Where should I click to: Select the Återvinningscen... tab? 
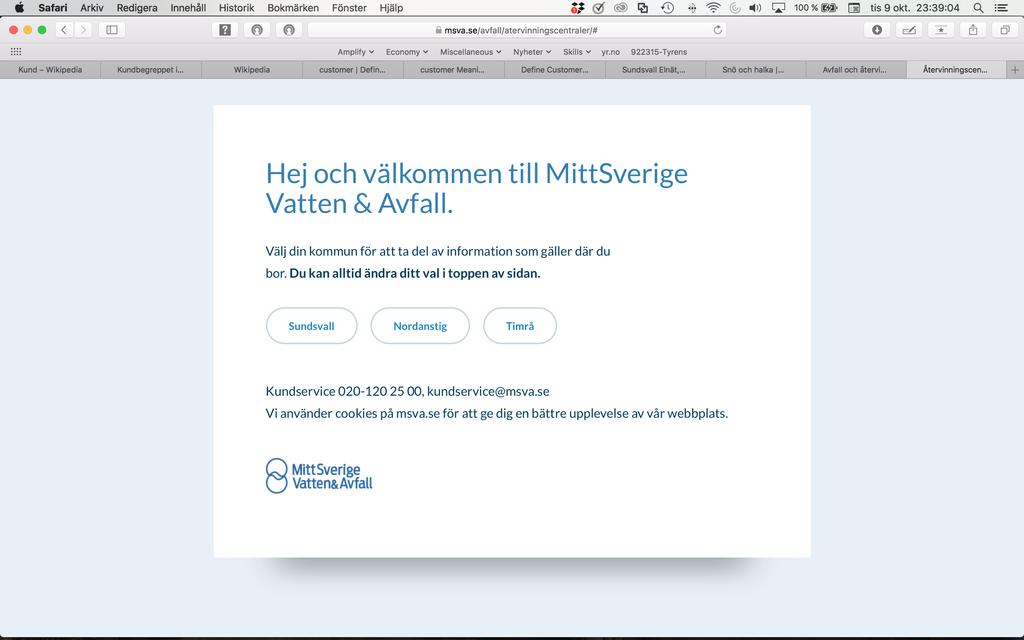point(957,70)
